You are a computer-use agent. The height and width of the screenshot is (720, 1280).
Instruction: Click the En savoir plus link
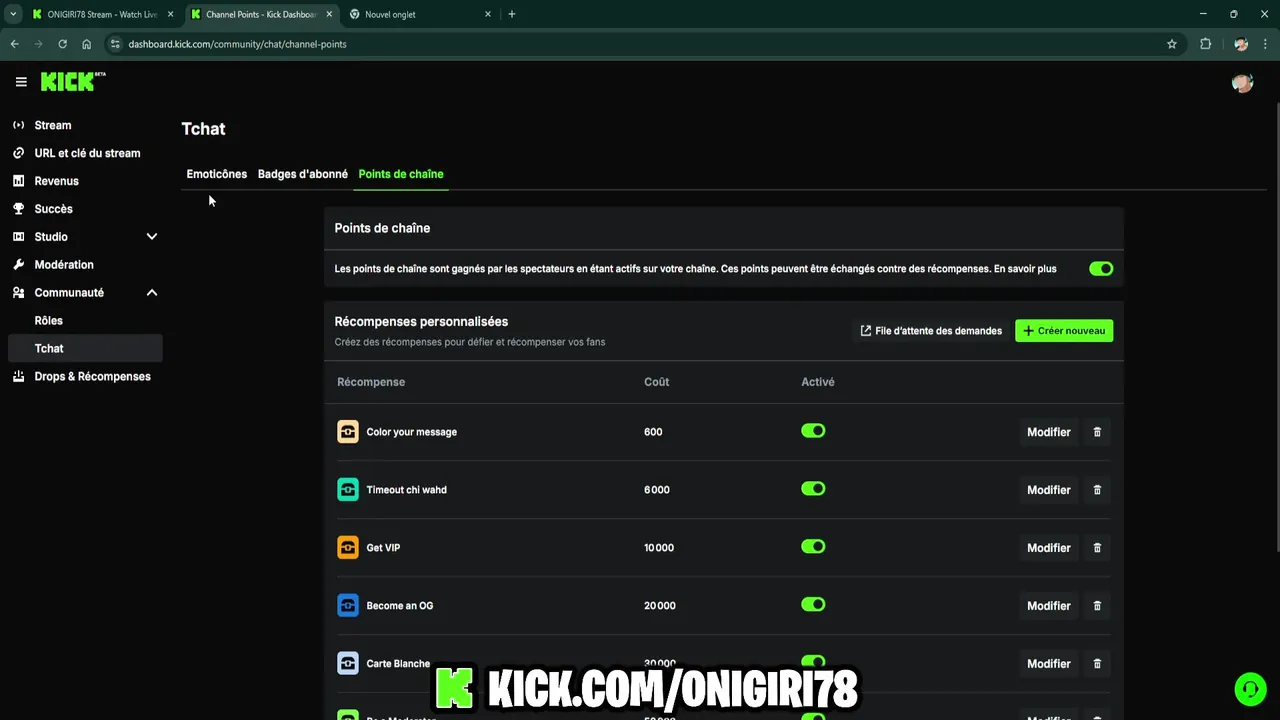pyautogui.click(x=1025, y=269)
